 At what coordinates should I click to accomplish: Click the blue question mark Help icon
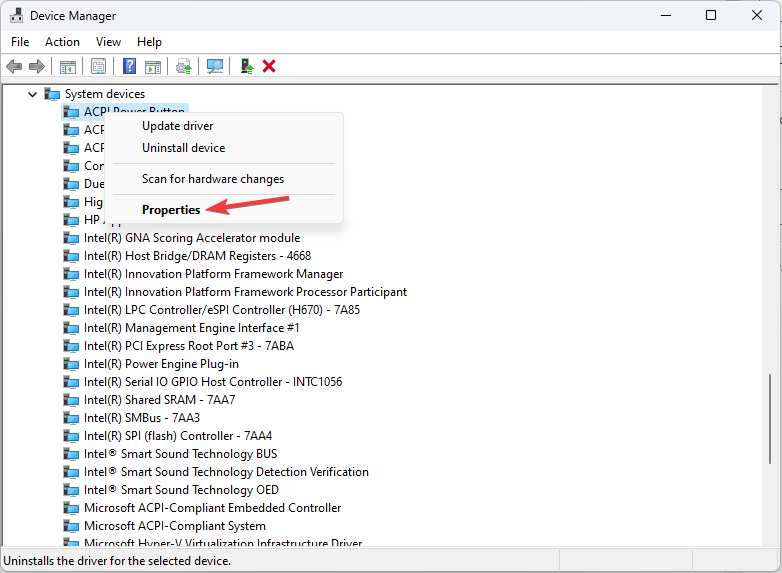point(129,66)
